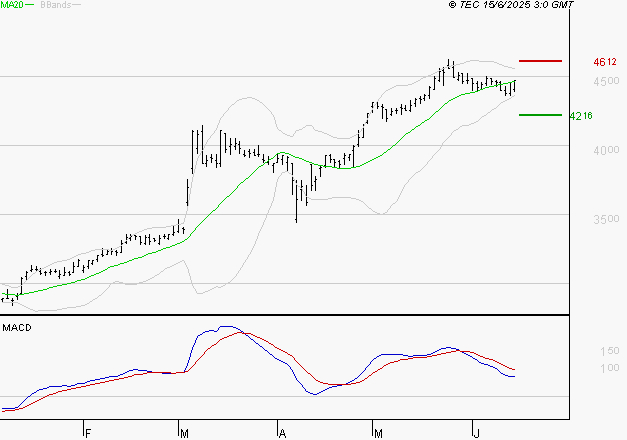Click the MA20 legend label
Image resolution: width=627 pixels, height=440 pixels.
click(12, 5)
